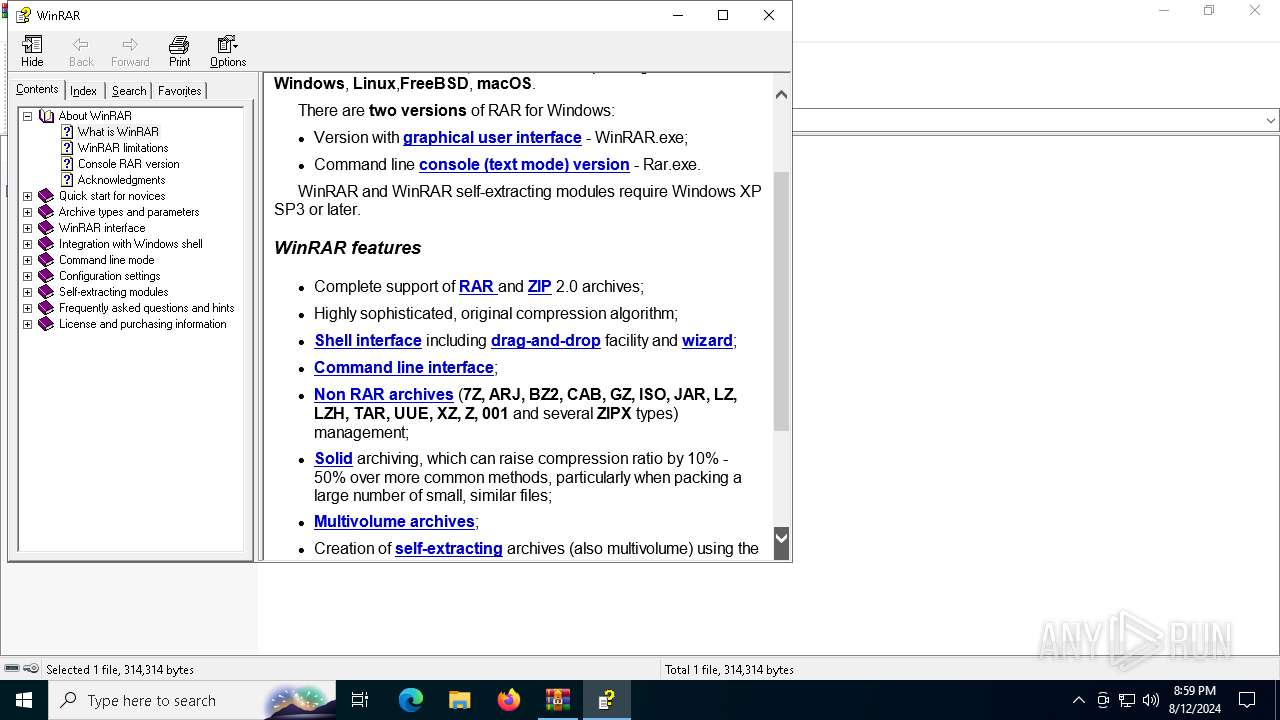Expand Self-extracting modules node
1280x720 pixels.
28,292
